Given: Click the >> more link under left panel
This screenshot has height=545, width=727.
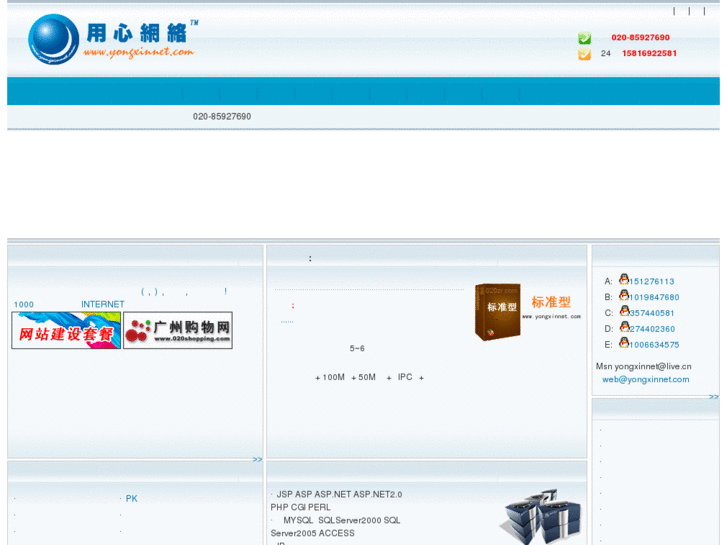Looking at the screenshot, I should (257, 459).
